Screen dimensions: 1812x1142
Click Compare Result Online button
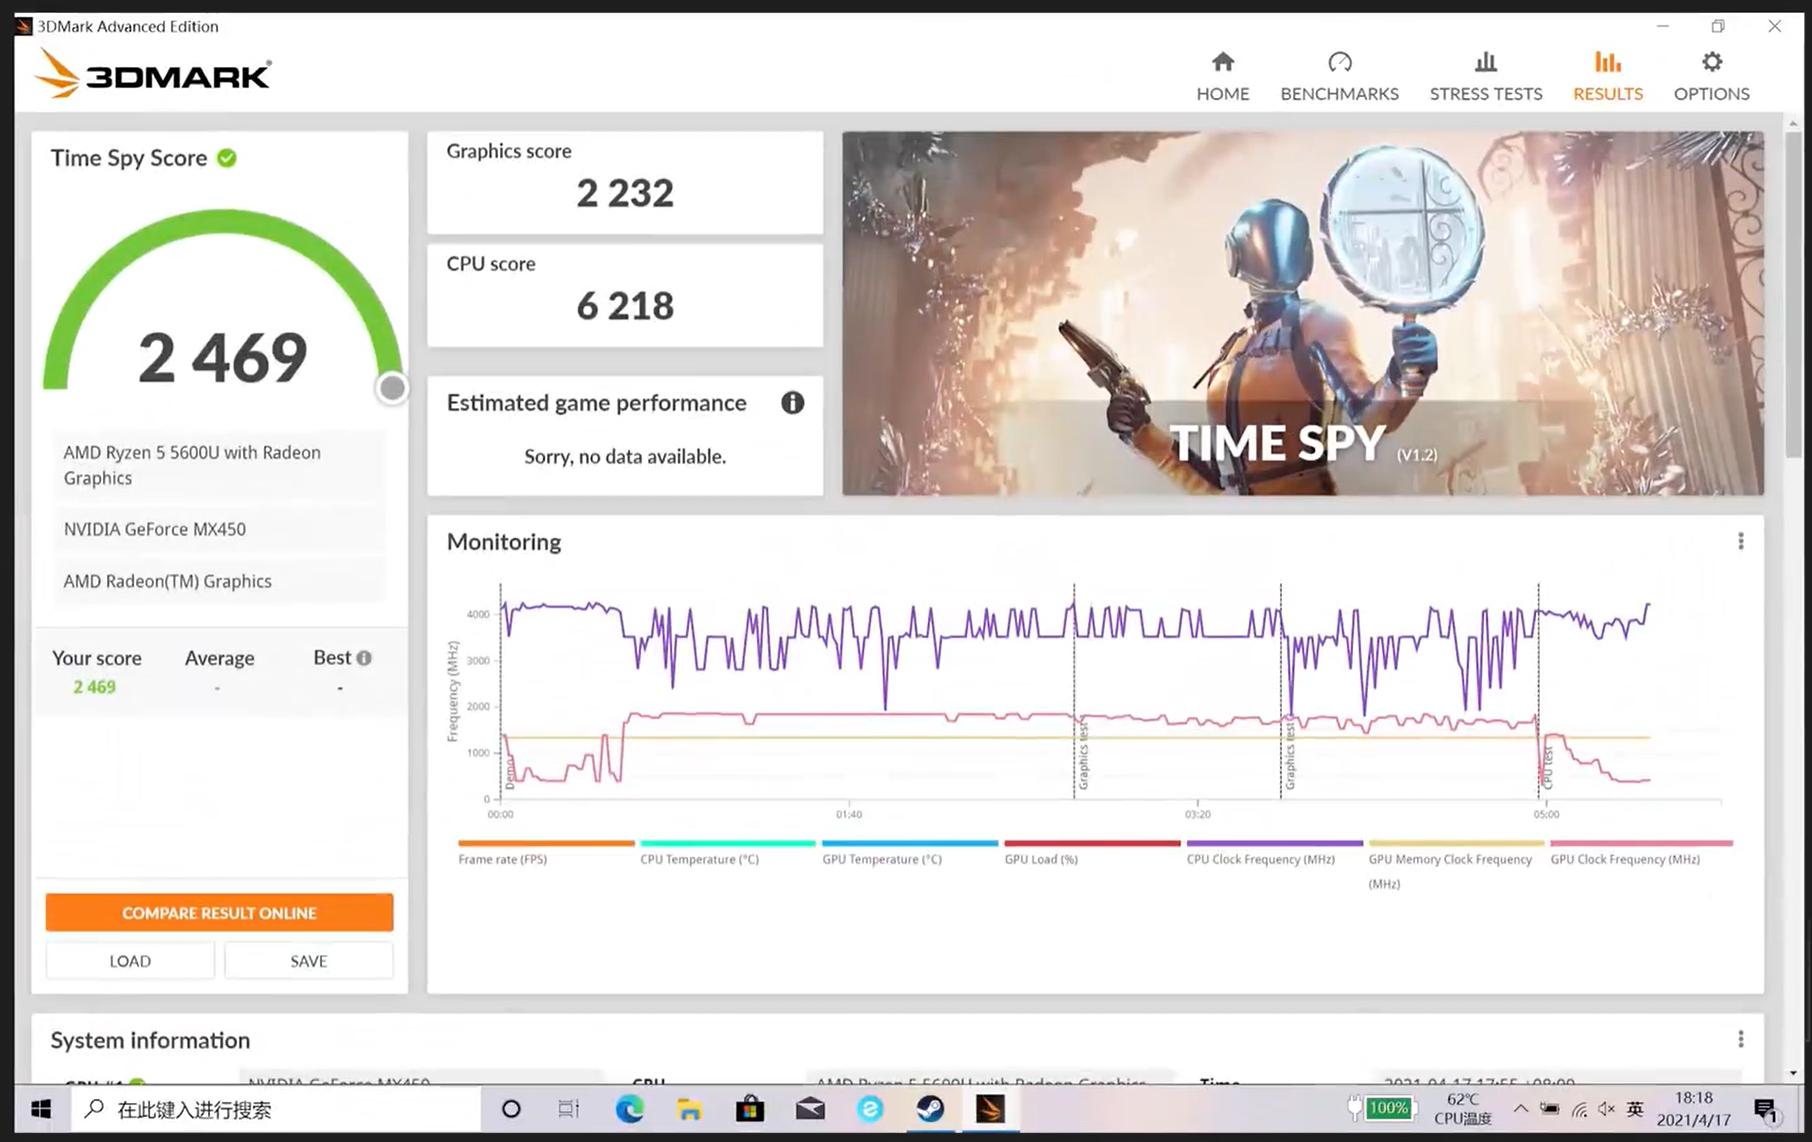click(x=219, y=912)
